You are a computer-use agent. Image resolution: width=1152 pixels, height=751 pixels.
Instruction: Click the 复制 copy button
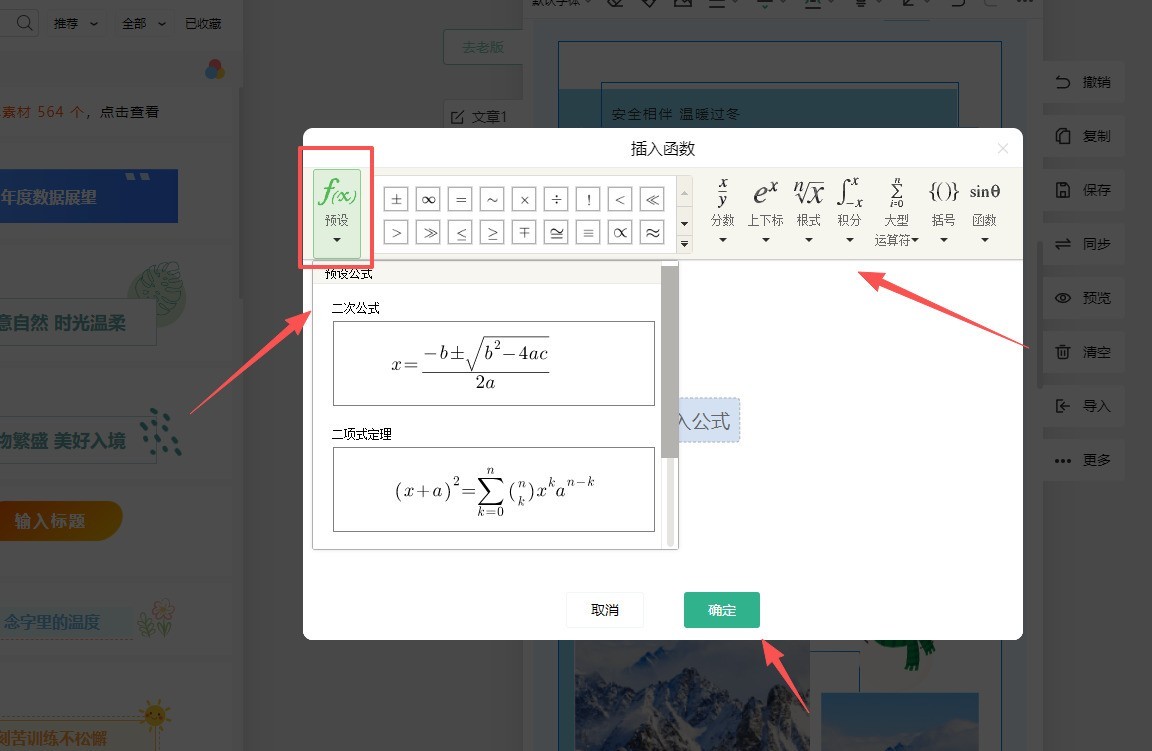click(1083, 136)
